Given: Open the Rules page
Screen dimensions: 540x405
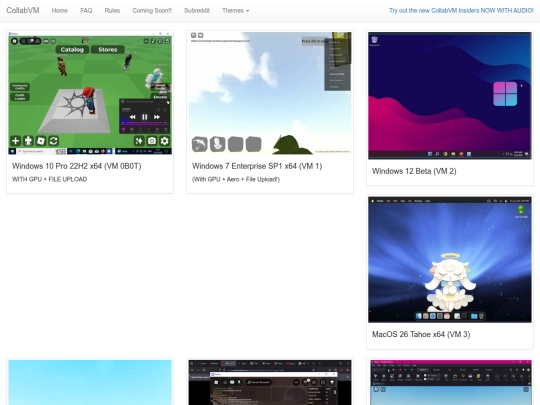Looking at the screenshot, I should (x=112, y=10).
